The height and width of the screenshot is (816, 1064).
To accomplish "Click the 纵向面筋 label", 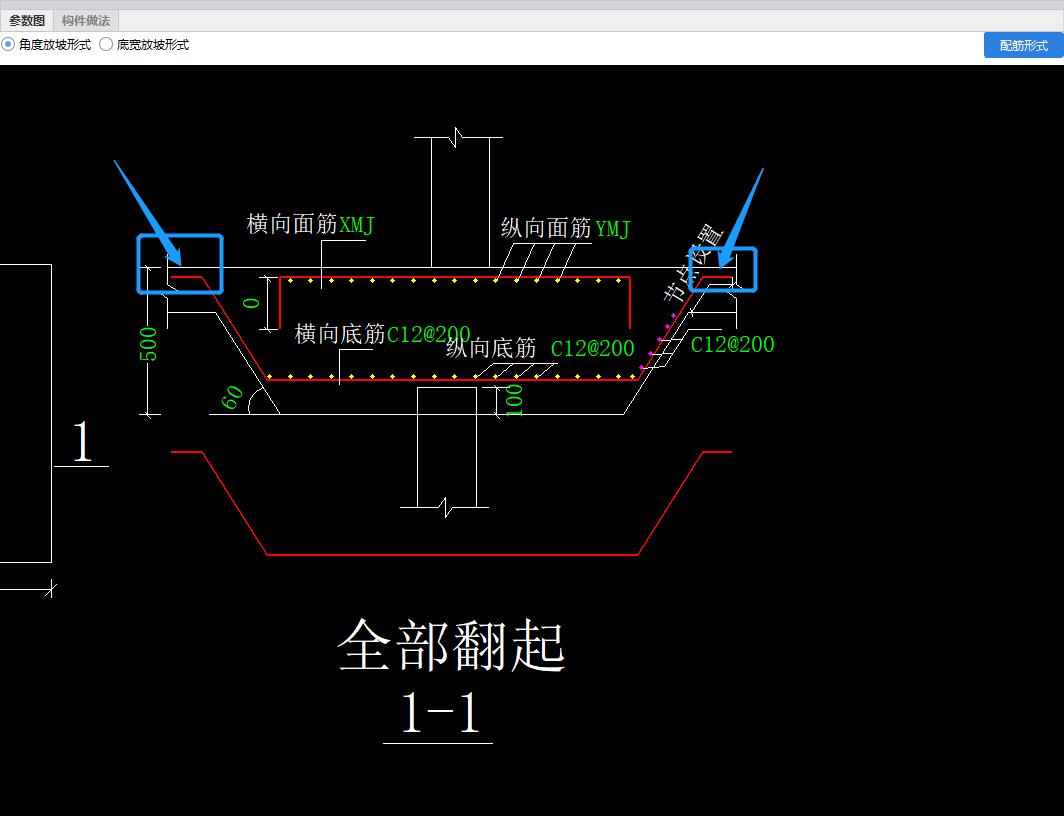I will [546, 227].
